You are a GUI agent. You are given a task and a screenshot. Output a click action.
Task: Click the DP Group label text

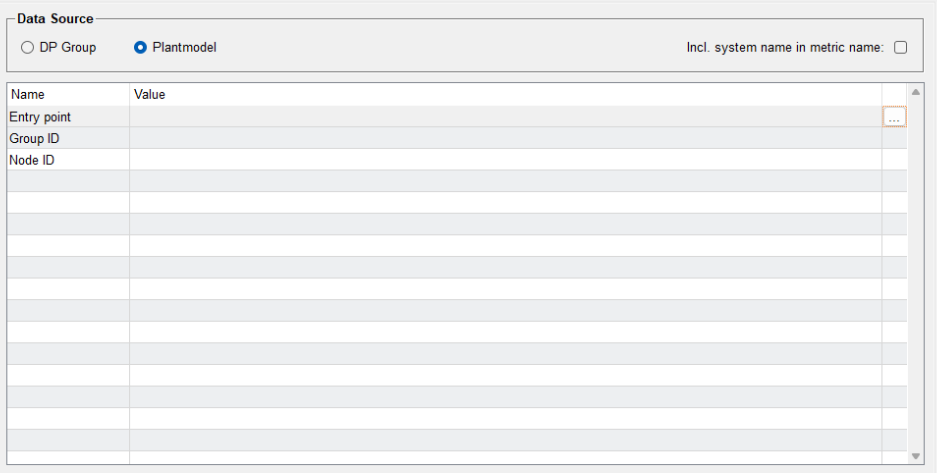tap(68, 47)
